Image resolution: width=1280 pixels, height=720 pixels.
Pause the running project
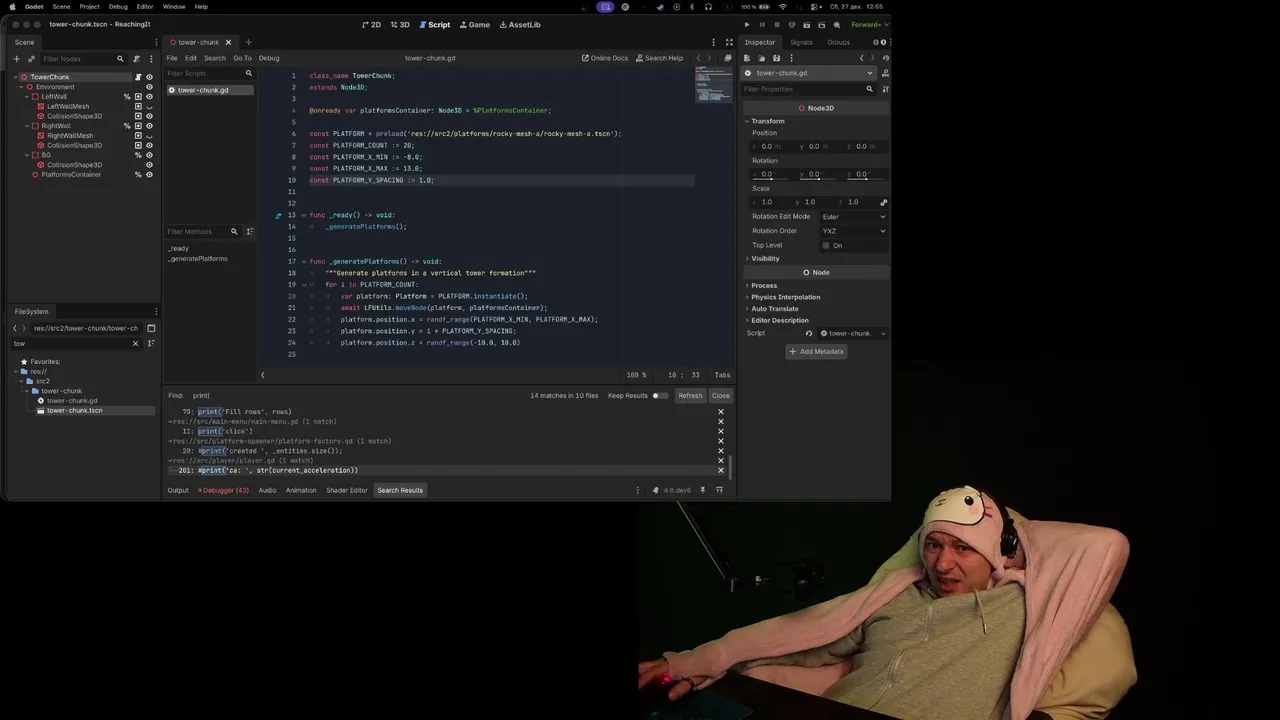762,24
